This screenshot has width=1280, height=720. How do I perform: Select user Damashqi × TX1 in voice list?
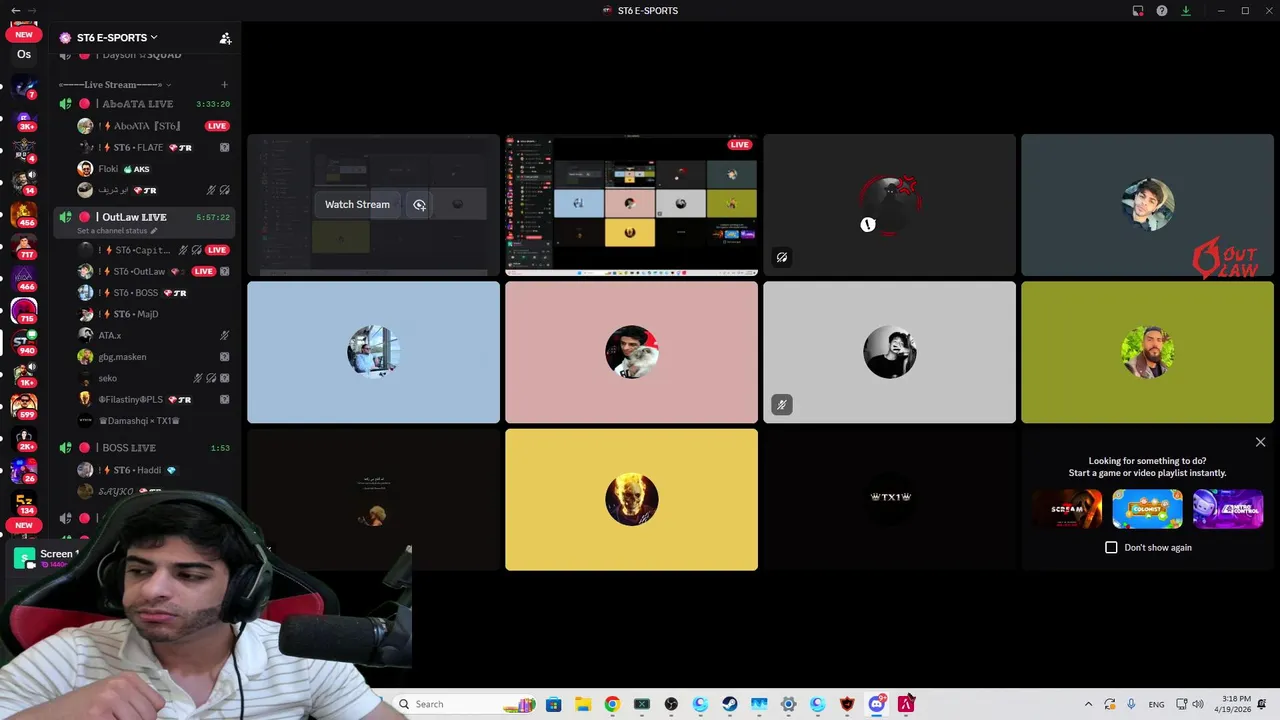152,421
